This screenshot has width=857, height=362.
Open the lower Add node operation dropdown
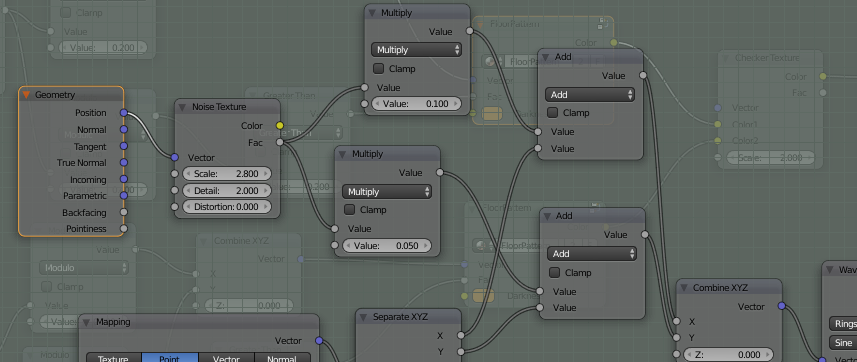click(x=592, y=254)
